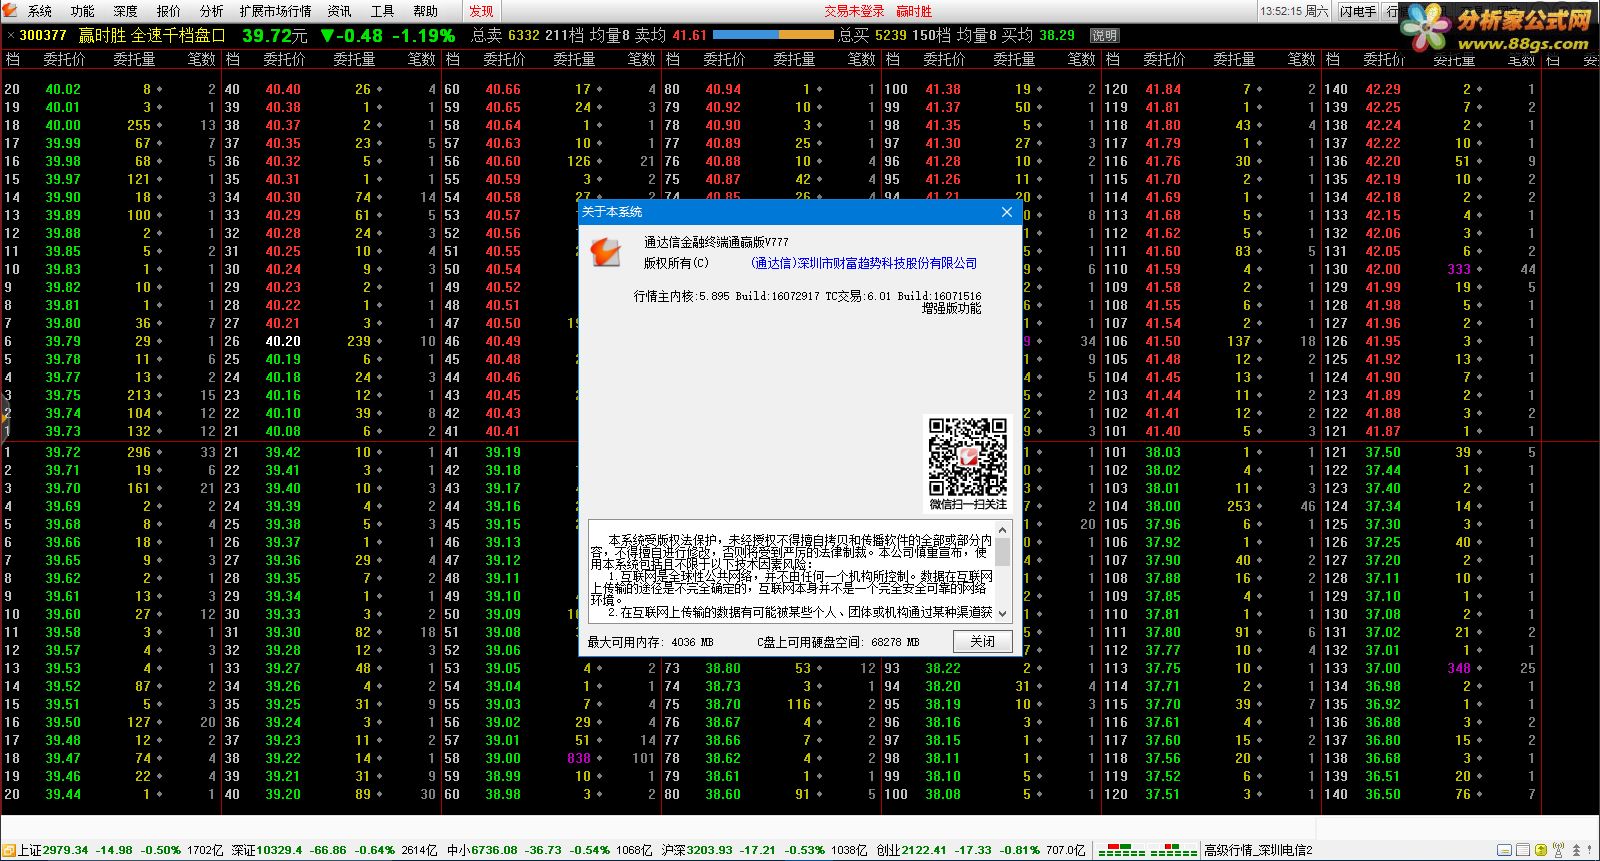Image resolution: width=1600 pixels, height=861 pixels.
Task: Select the buy price 36.50 at level 140
Action: coord(1383,794)
